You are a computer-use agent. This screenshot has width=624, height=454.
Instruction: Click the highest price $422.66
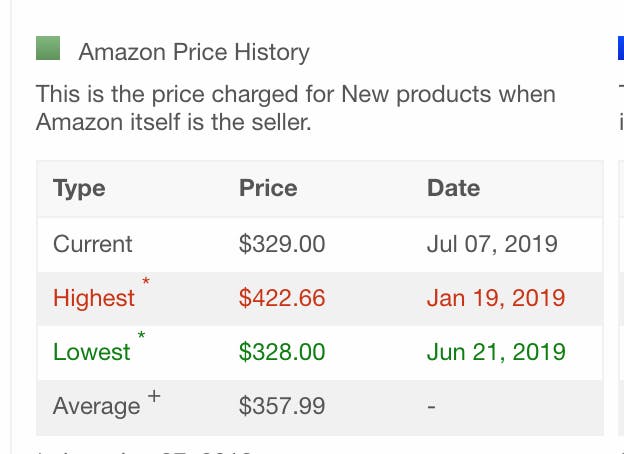coord(282,298)
